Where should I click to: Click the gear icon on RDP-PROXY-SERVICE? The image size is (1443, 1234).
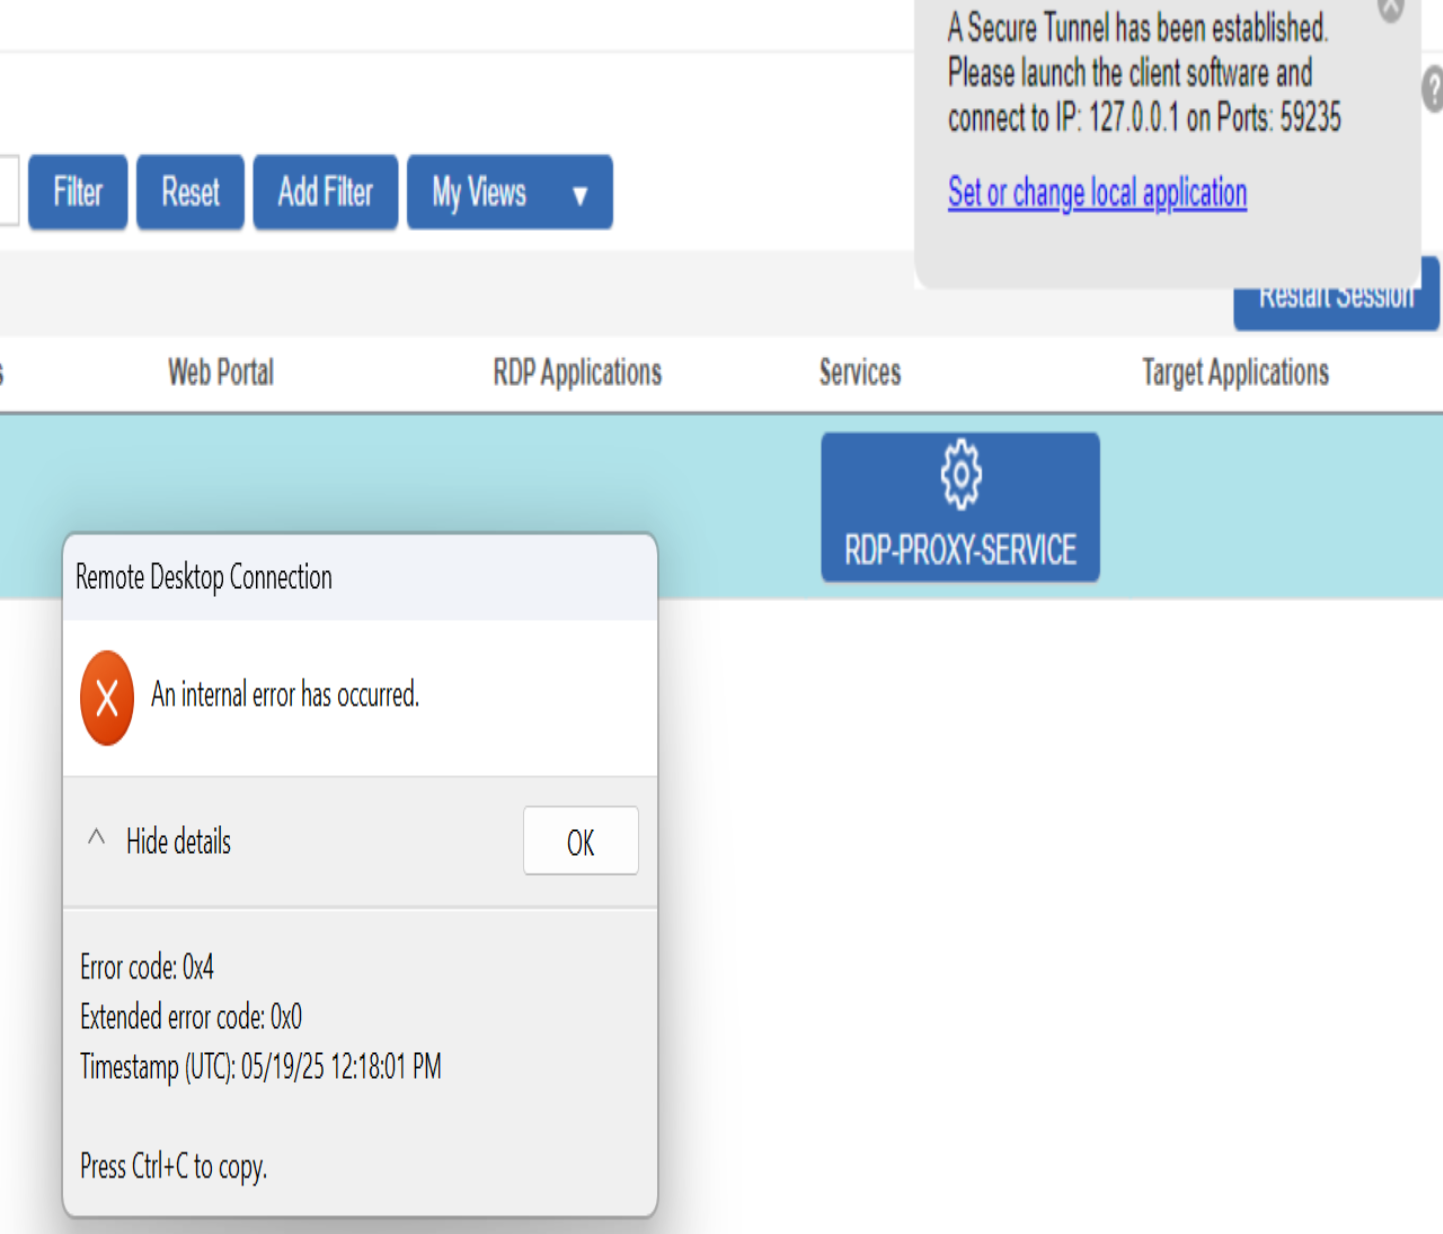point(961,474)
